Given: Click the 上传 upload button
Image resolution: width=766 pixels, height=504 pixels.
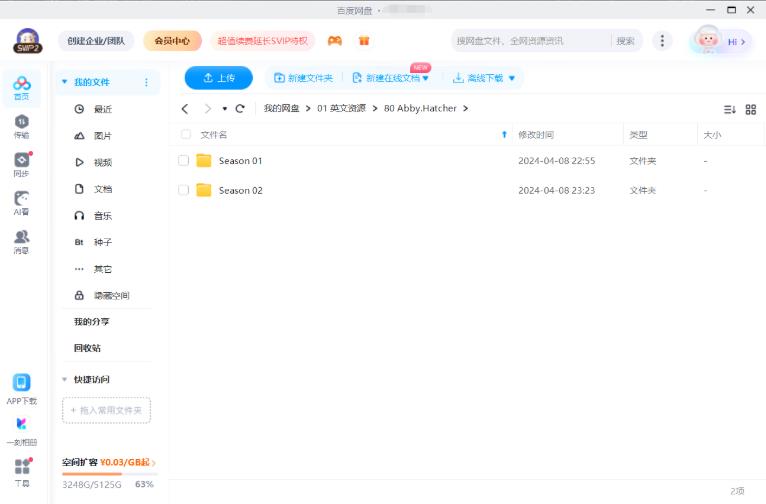Looking at the screenshot, I should pos(219,78).
